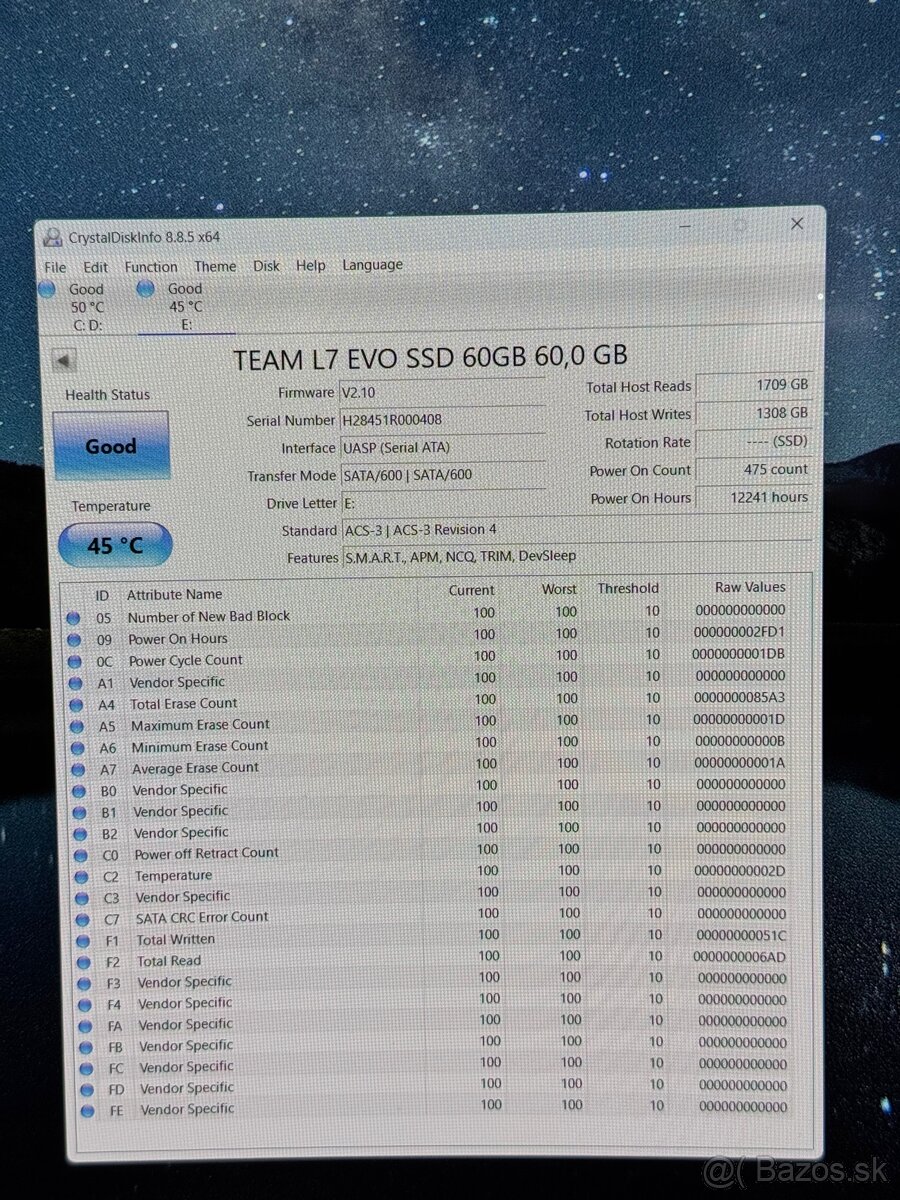The image size is (900, 1200).
Task: Click the Interface UASP field
Action: pyautogui.click(x=442, y=448)
